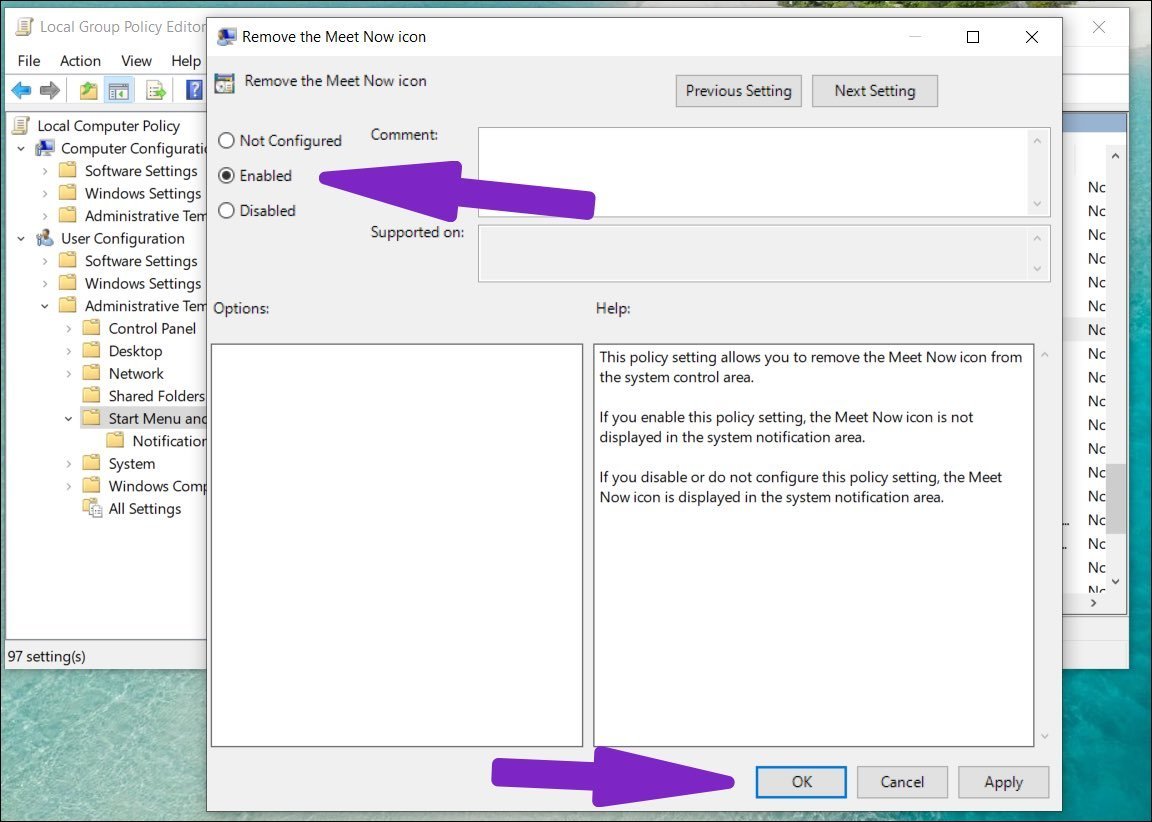Expand the System tree node
Viewport: 1152px width, 822px height.
(x=68, y=464)
